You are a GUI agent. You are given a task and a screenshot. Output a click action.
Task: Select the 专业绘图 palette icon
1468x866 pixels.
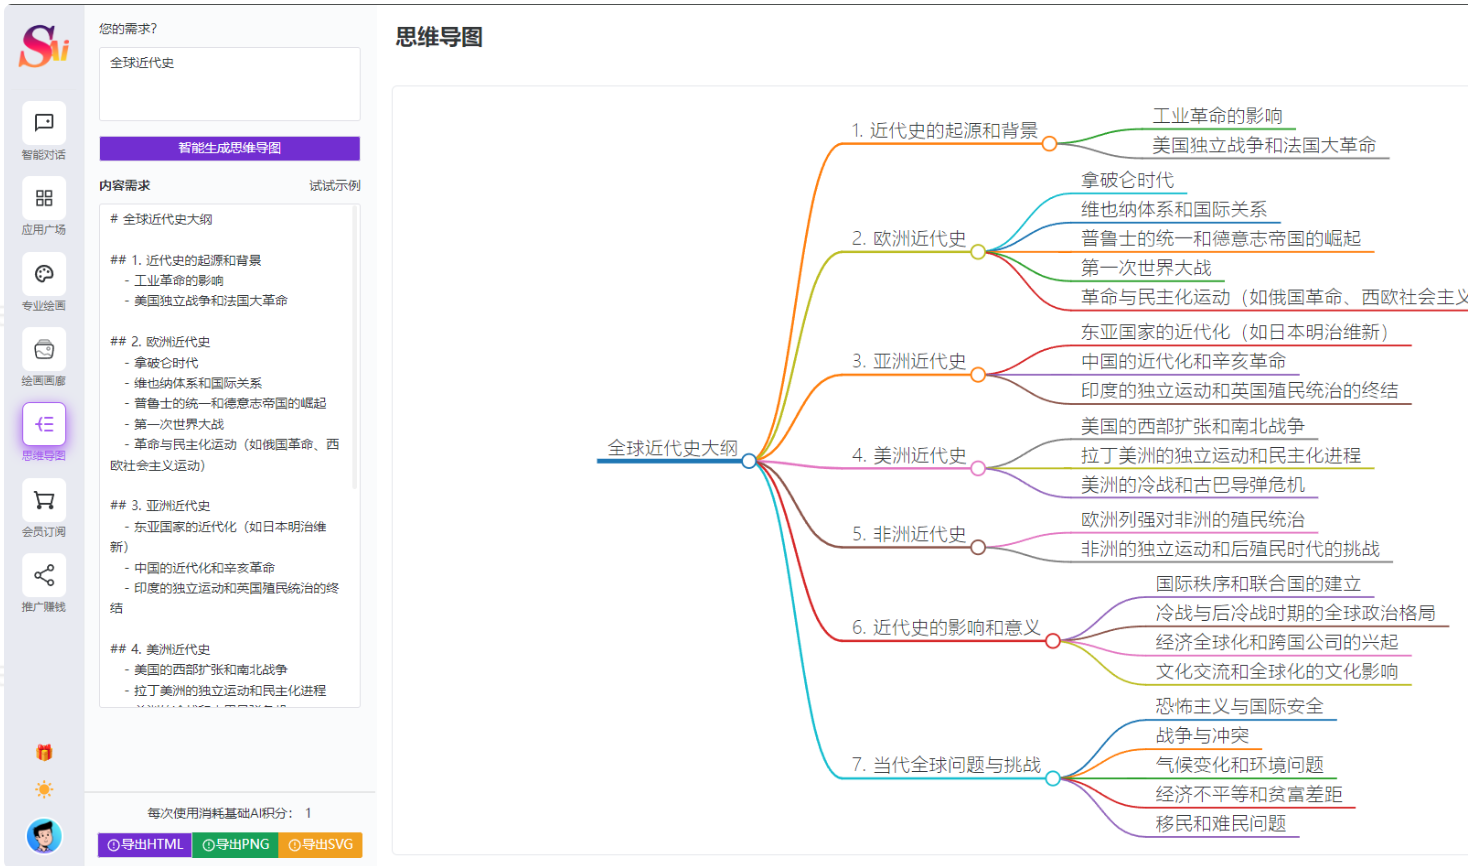[44, 274]
